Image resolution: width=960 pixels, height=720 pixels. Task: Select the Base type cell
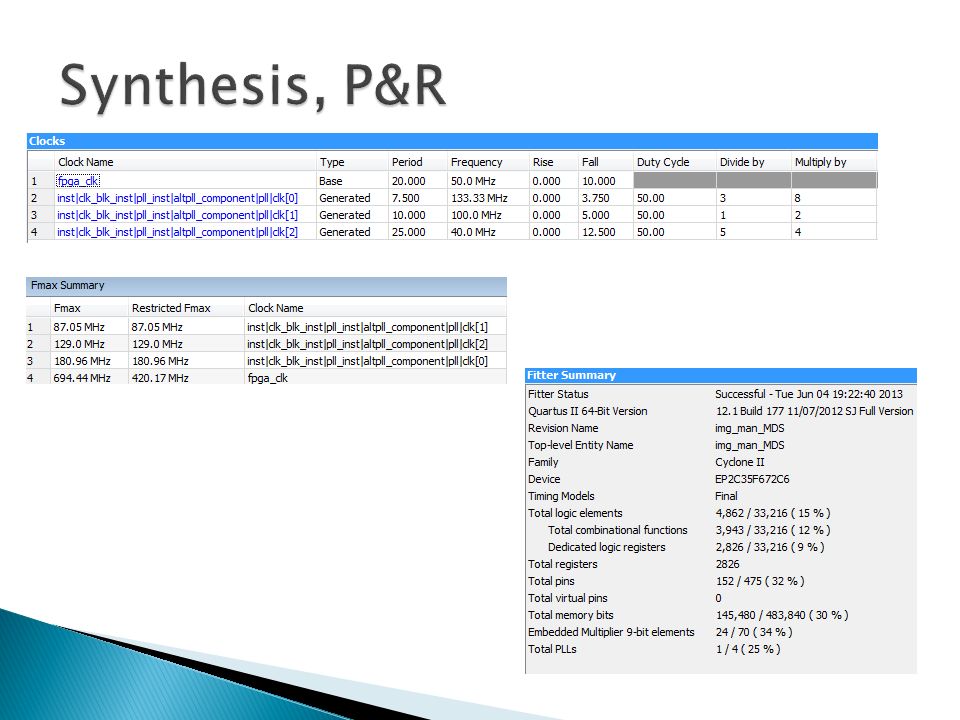331,181
